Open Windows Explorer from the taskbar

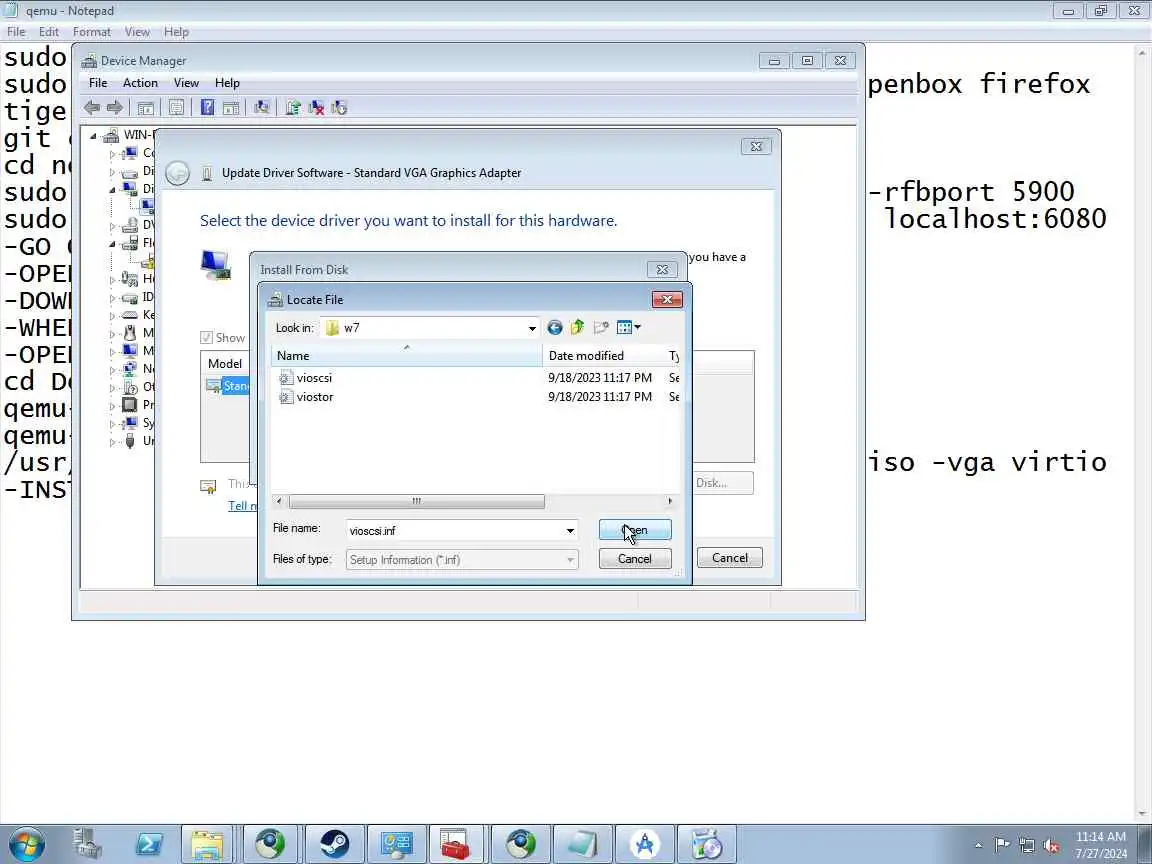(207, 844)
